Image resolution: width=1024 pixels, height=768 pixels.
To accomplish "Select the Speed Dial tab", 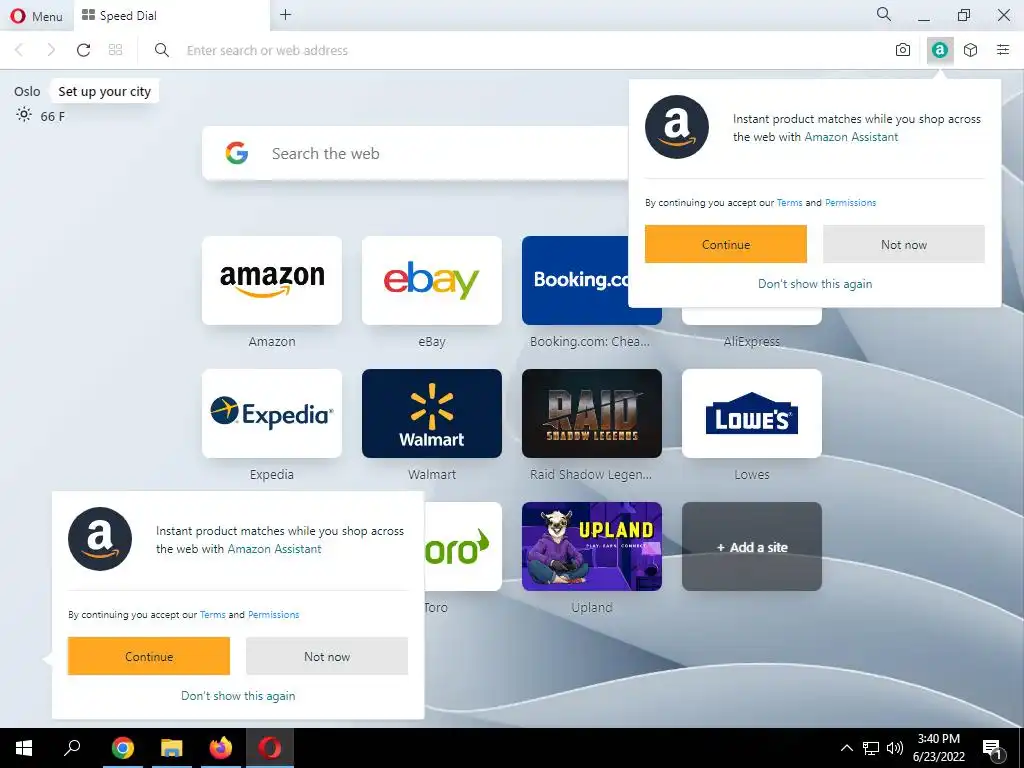I will pyautogui.click(x=172, y=16).
